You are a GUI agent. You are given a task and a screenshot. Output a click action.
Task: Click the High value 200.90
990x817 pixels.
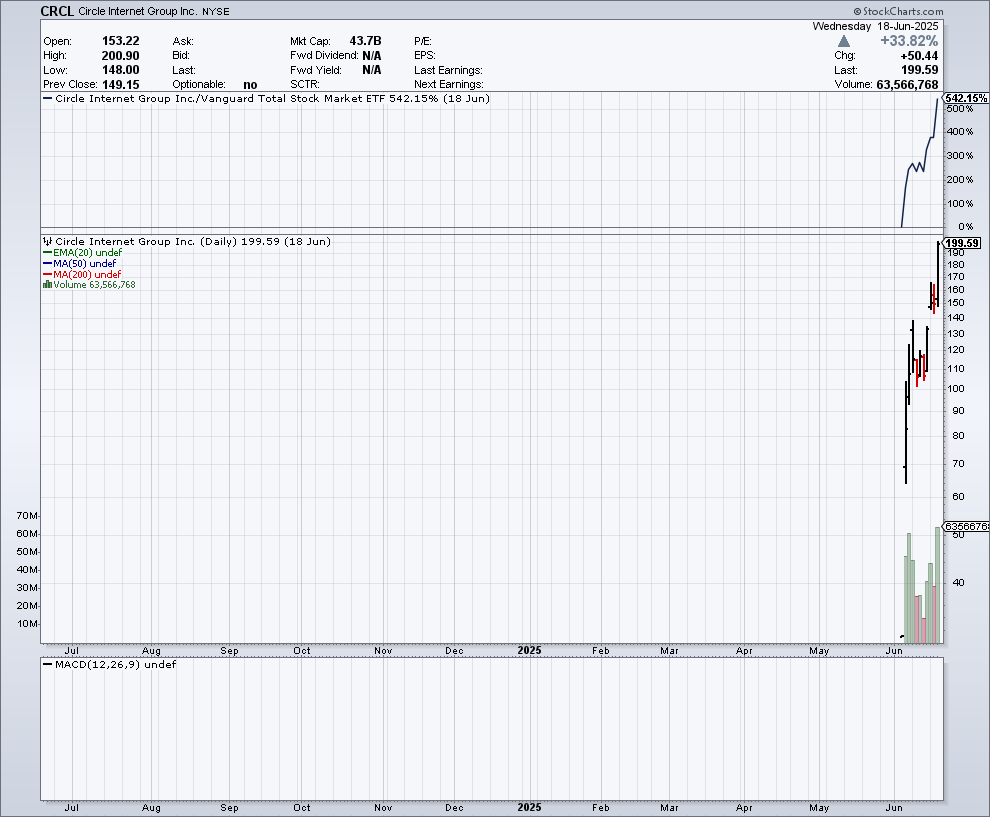pos(121,56)
